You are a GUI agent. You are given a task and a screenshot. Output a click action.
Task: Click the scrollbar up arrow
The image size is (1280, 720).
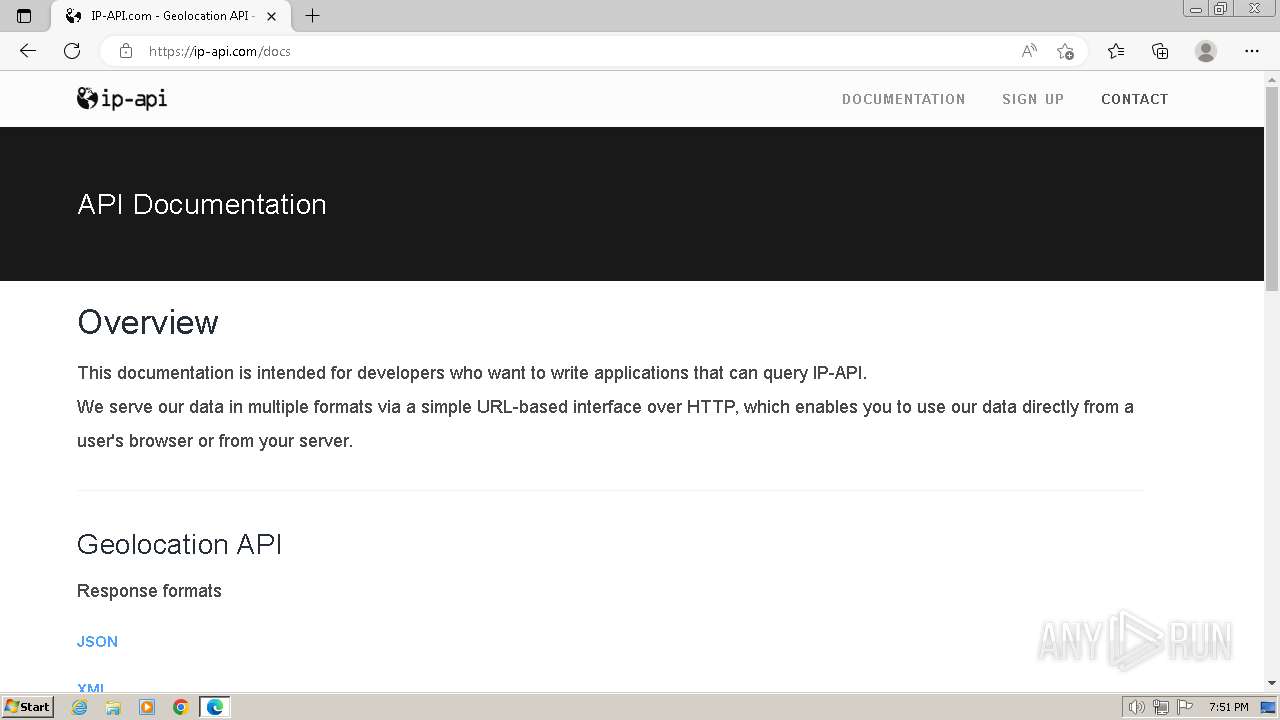(1272, 78)
